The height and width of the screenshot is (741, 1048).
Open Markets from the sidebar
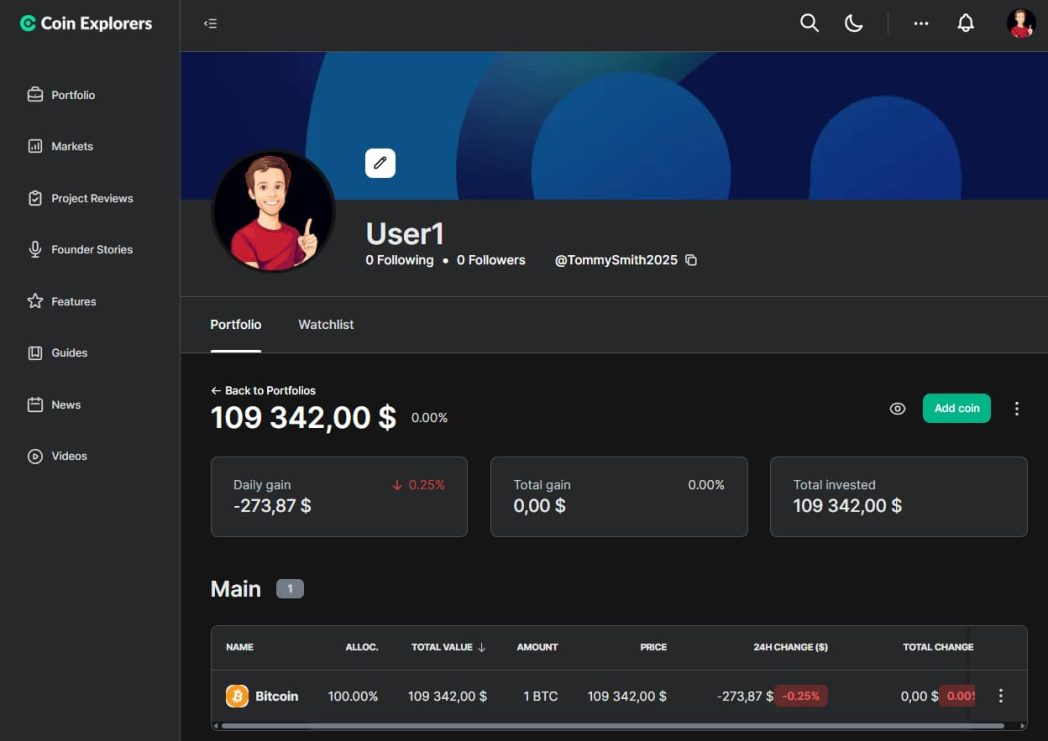[x=72, y=146]
